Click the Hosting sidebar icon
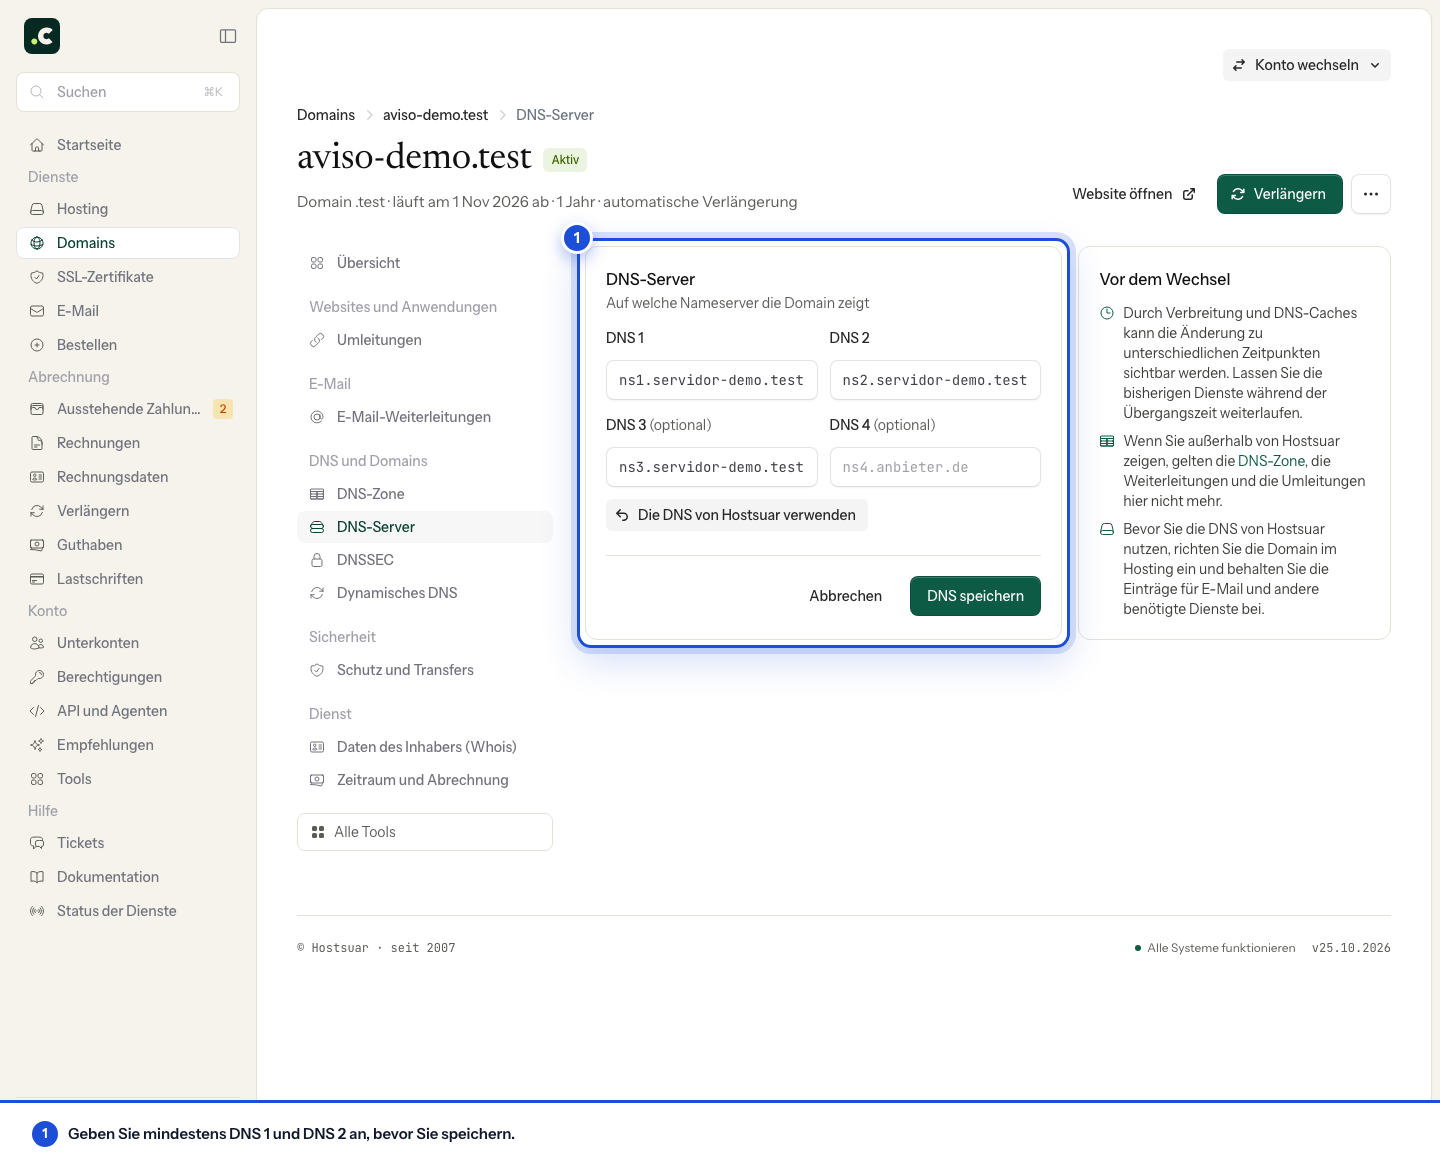The image size is (1440, 1164). [x=37, y=209]
